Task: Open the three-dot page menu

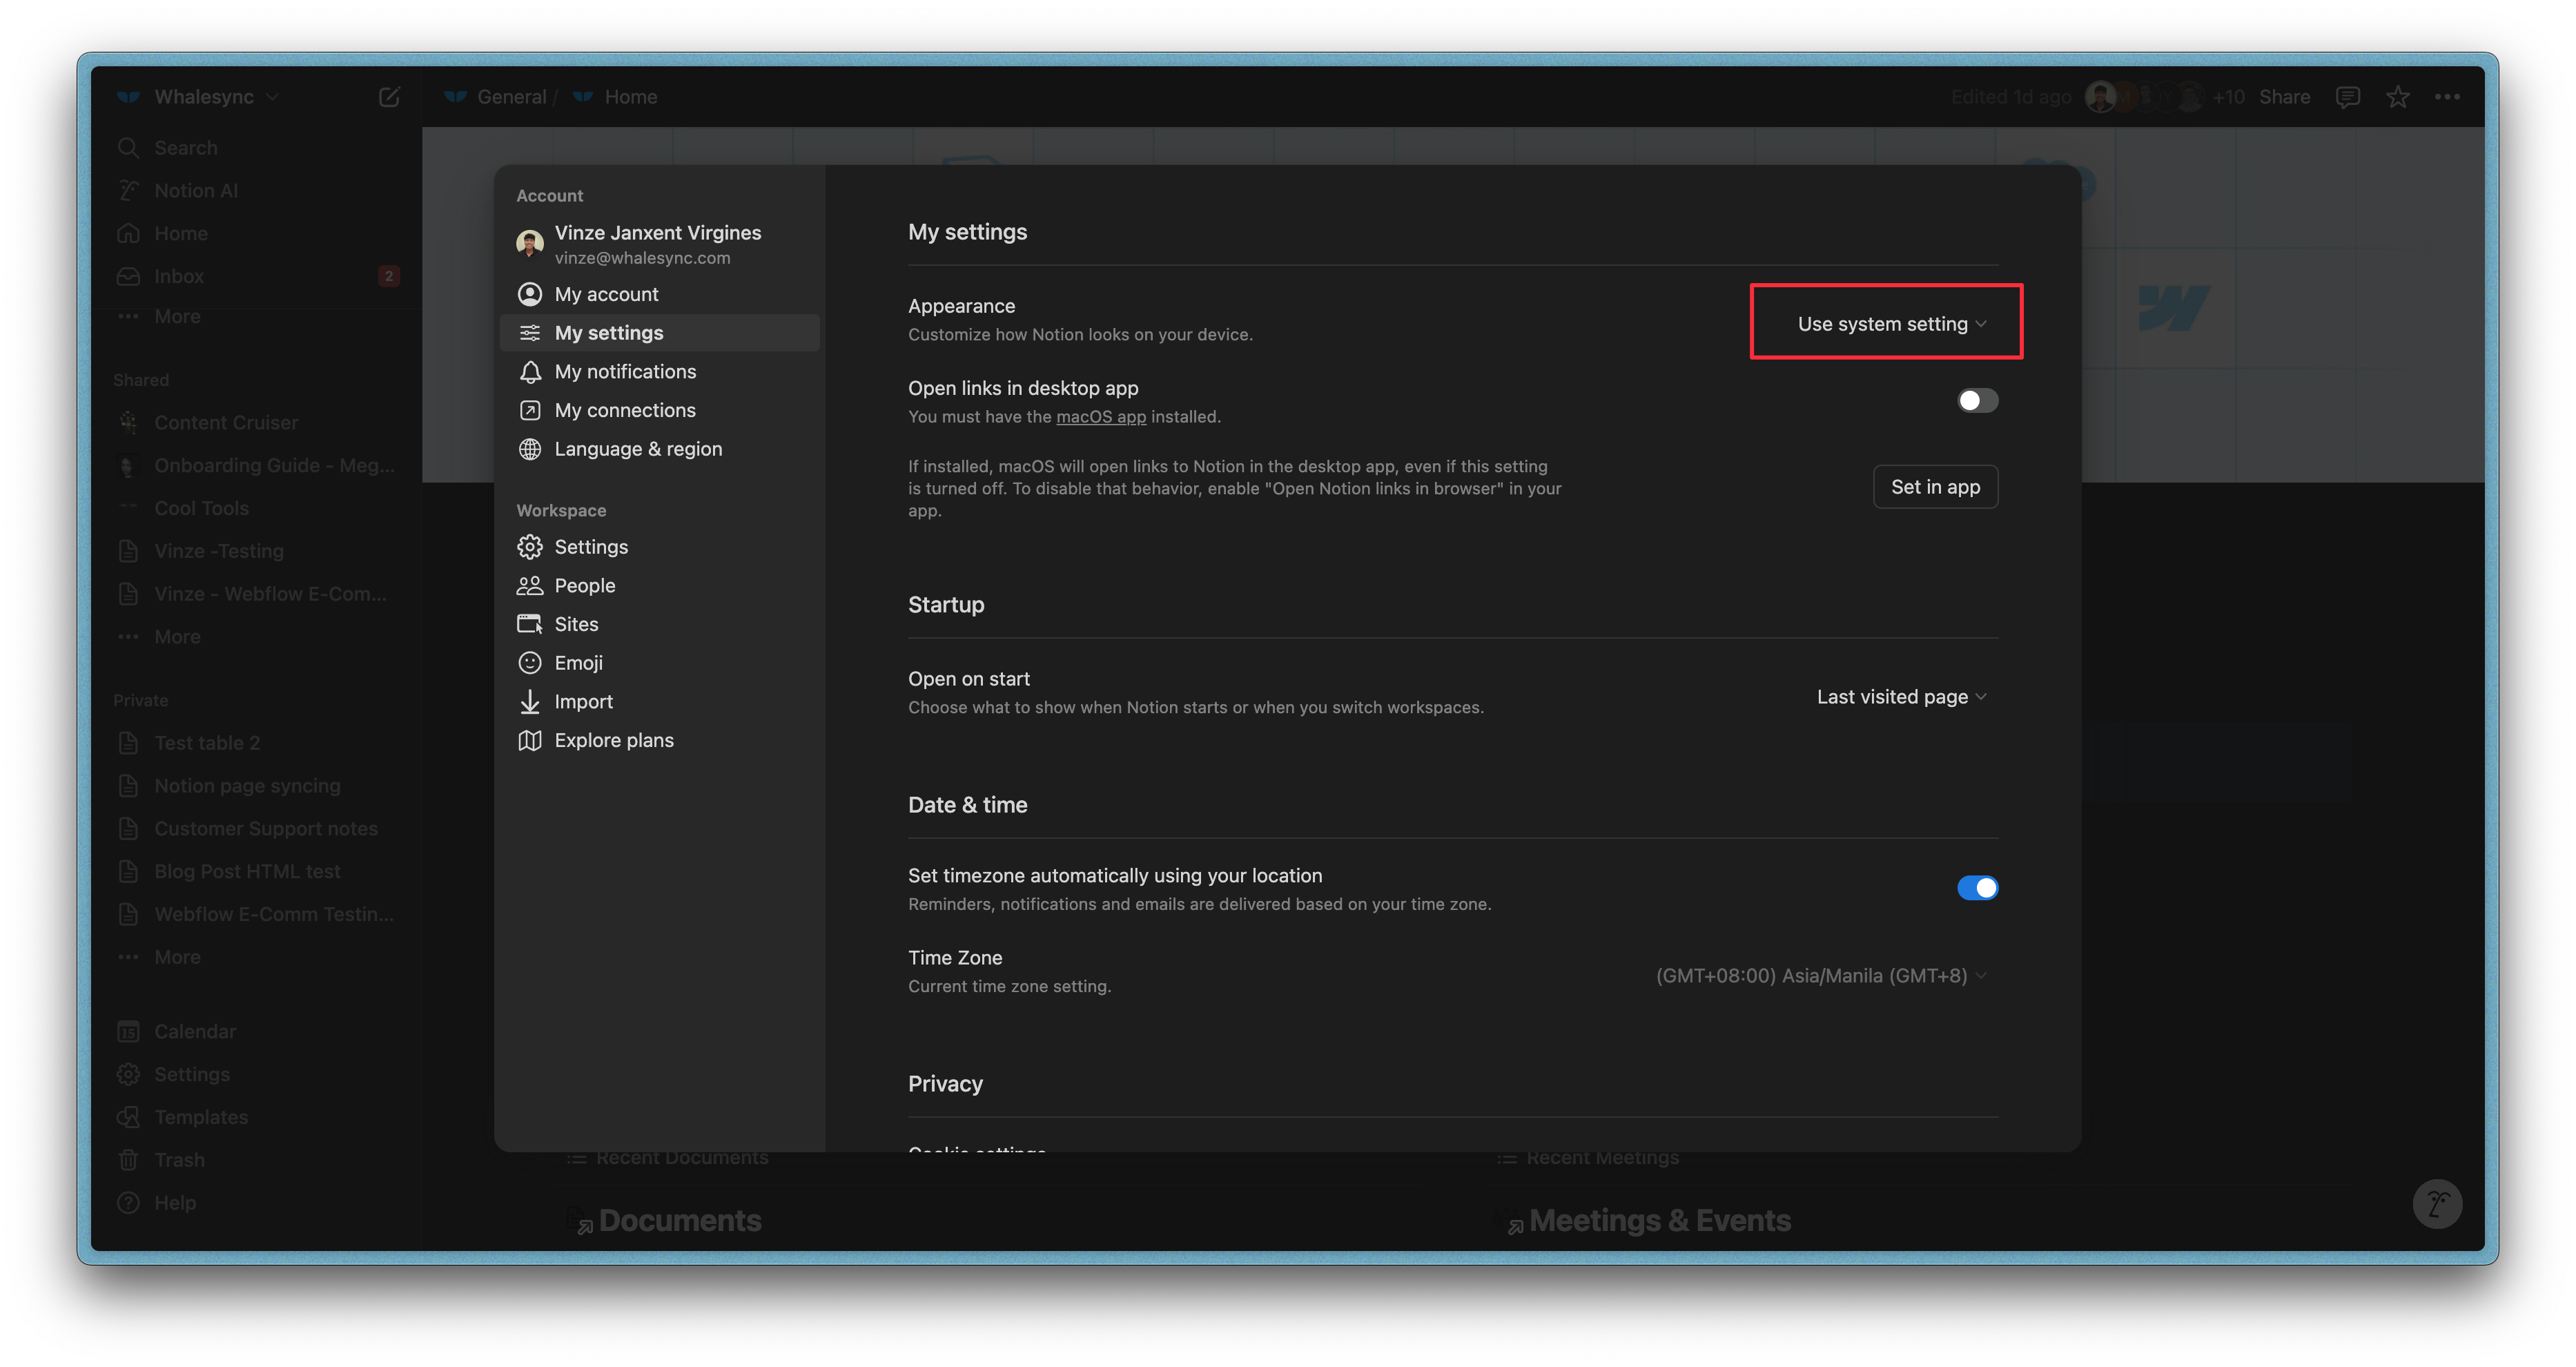Action: (2447, 97)
